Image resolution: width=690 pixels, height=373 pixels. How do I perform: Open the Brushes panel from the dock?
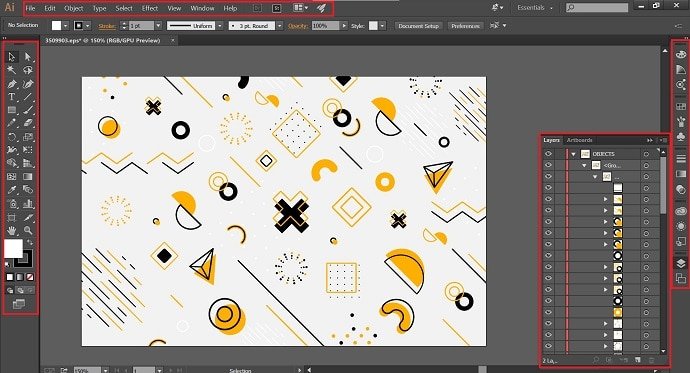pyautogui.click(x=681, y=122)
